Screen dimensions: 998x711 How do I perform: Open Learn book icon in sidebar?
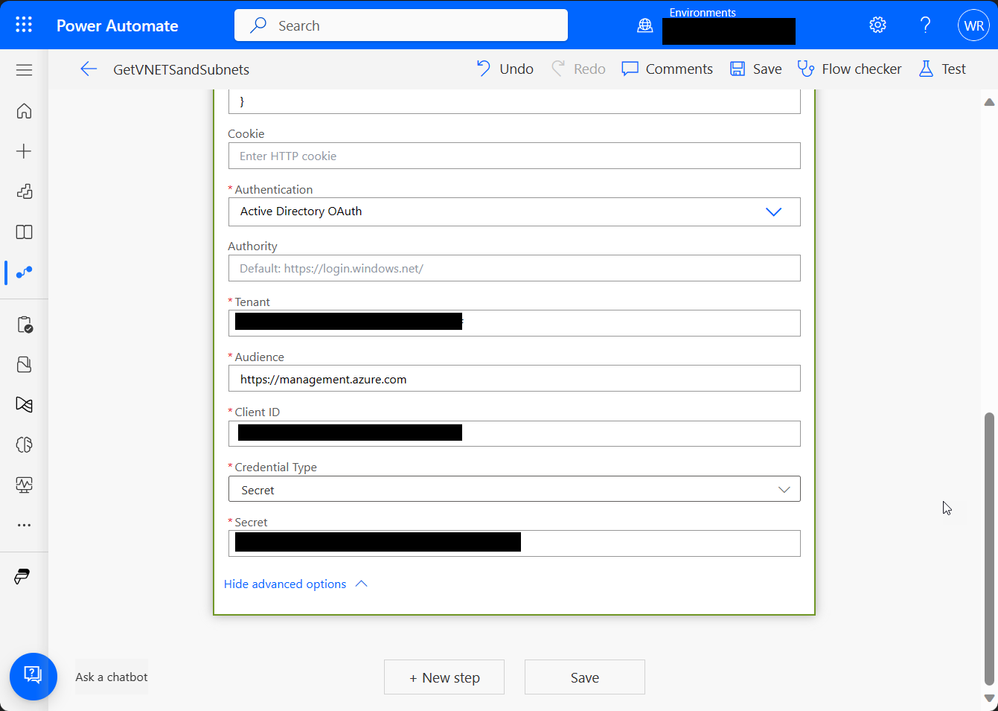24,232
